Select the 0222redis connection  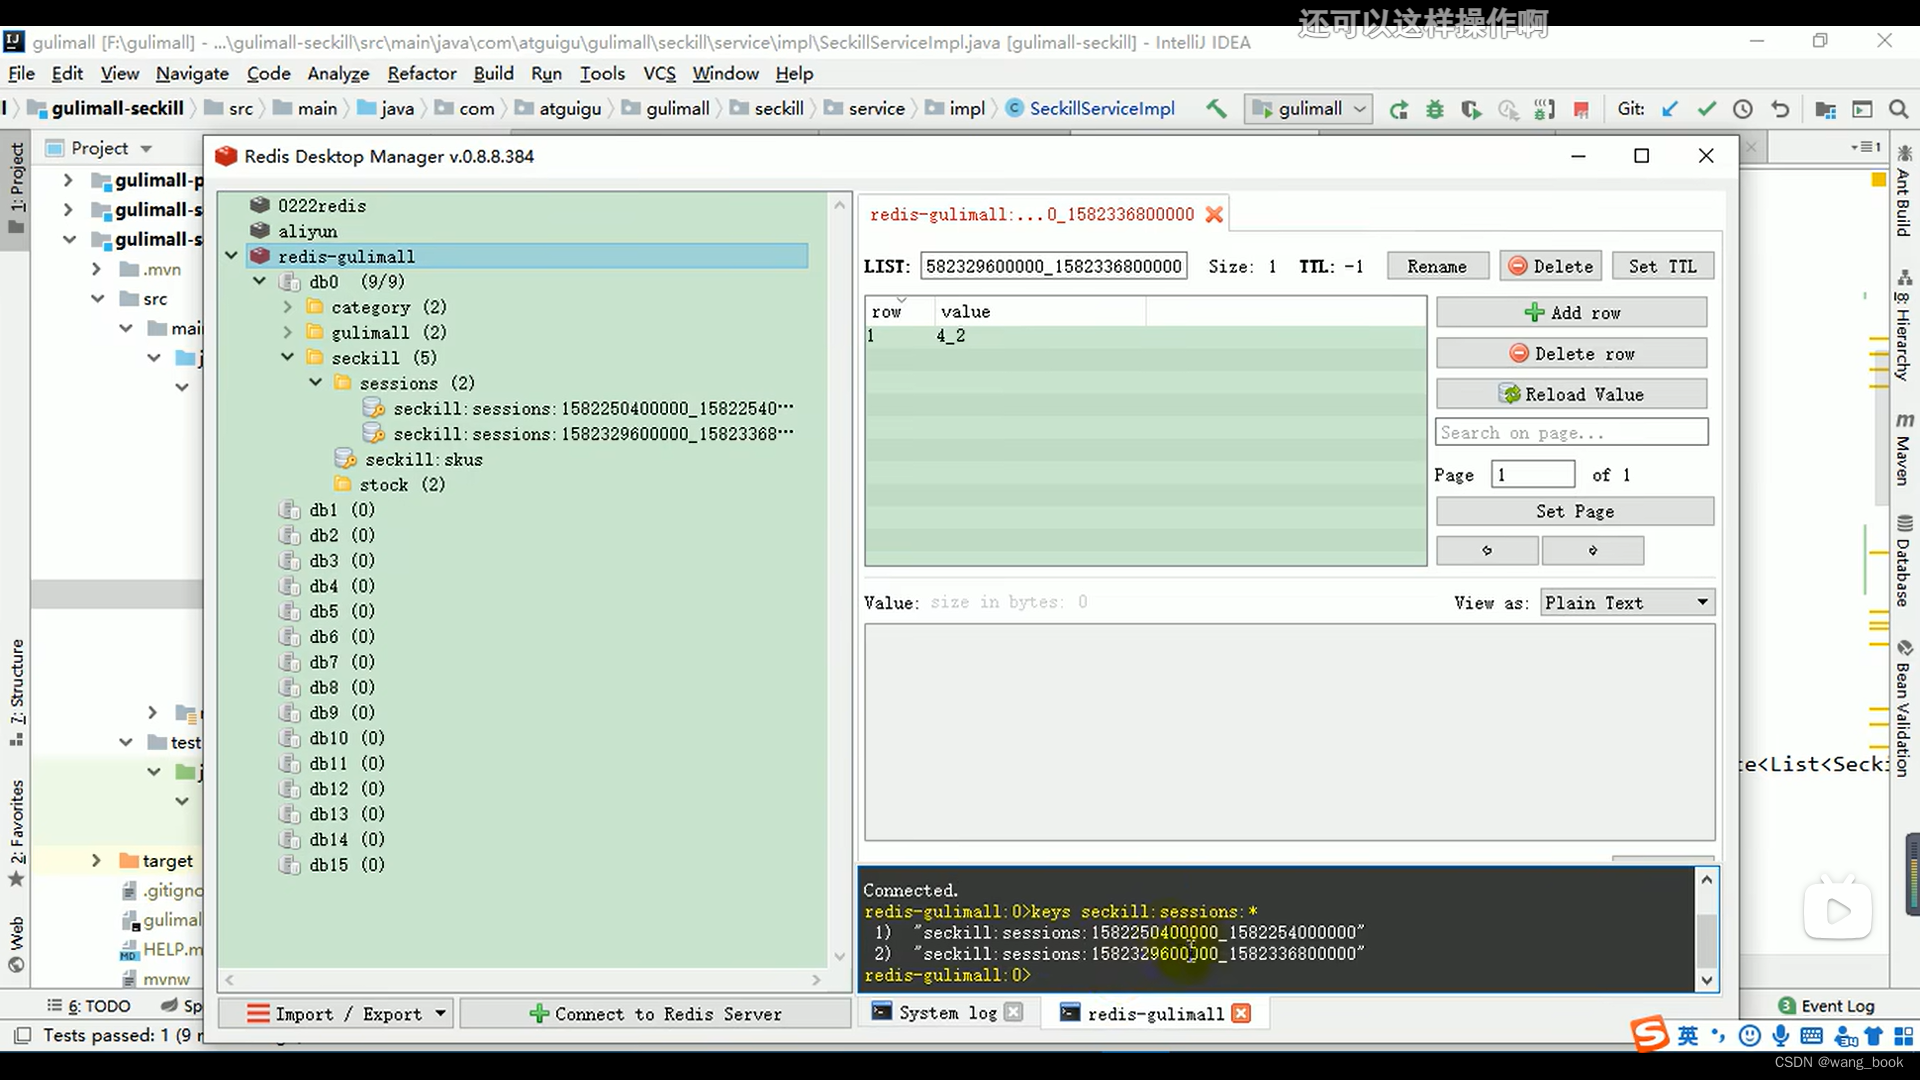coord(321,205)
